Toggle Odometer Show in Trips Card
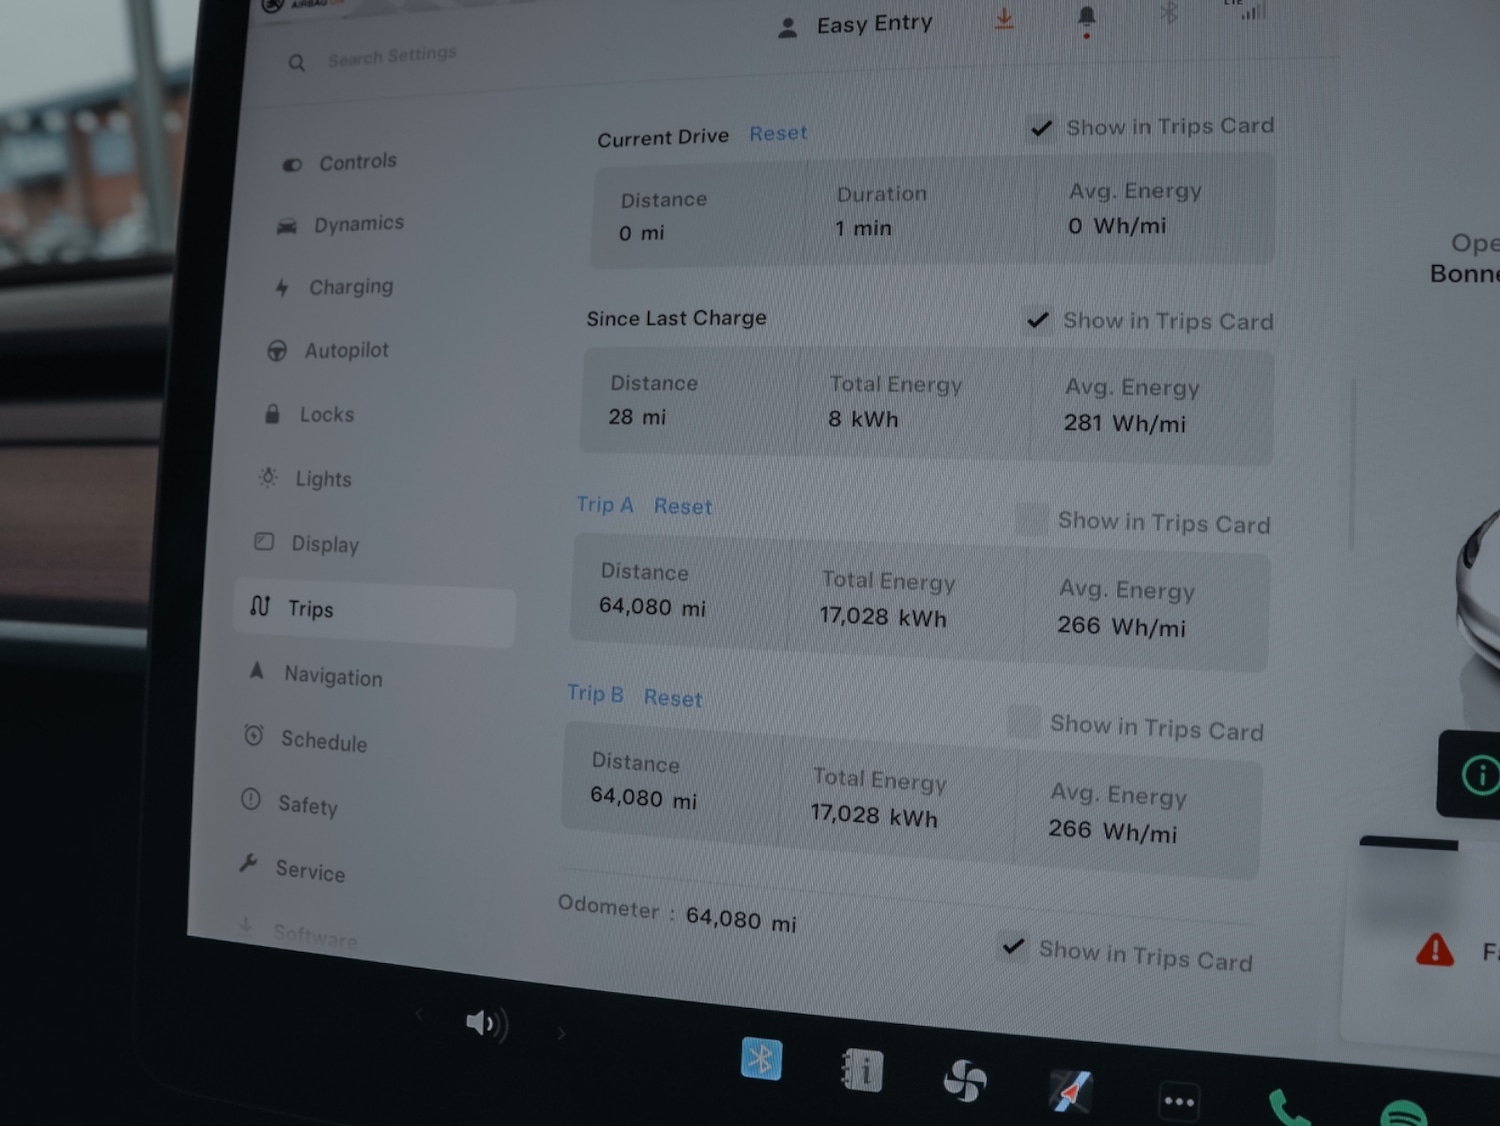 tap(1013, 945)
